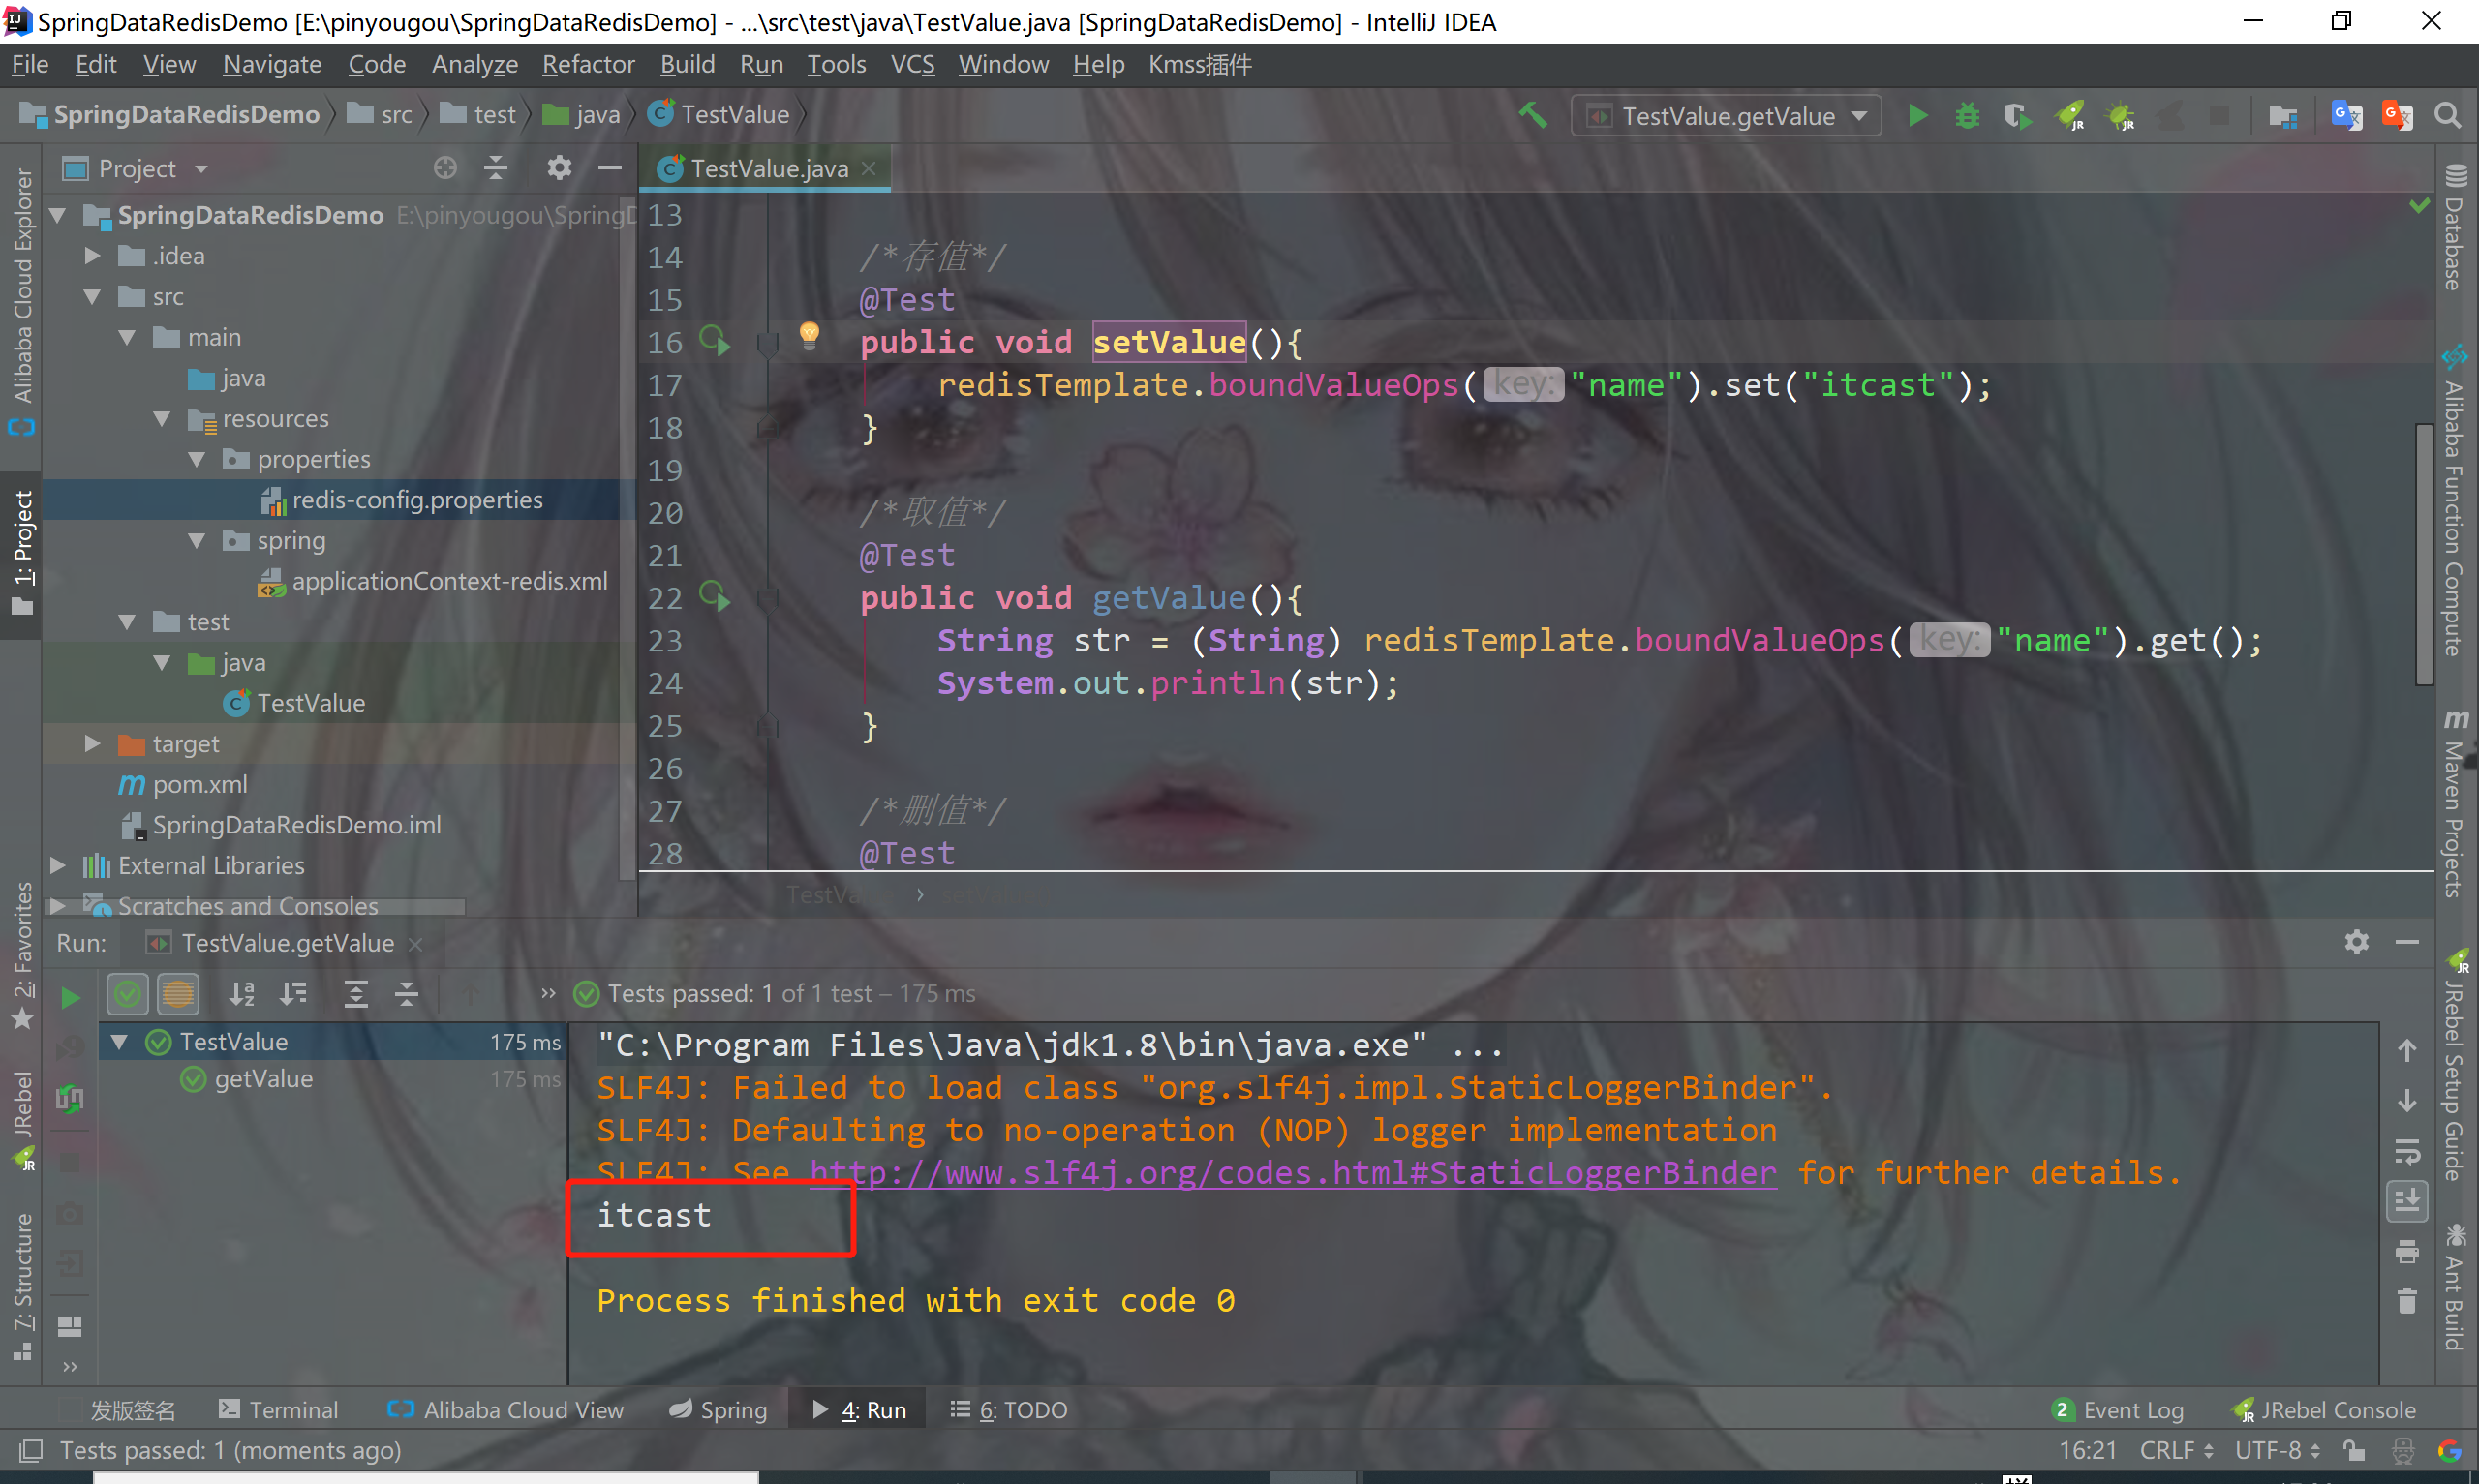Expand the target folder in project tree
The image size is (2479, 1484).
point(92,744)
